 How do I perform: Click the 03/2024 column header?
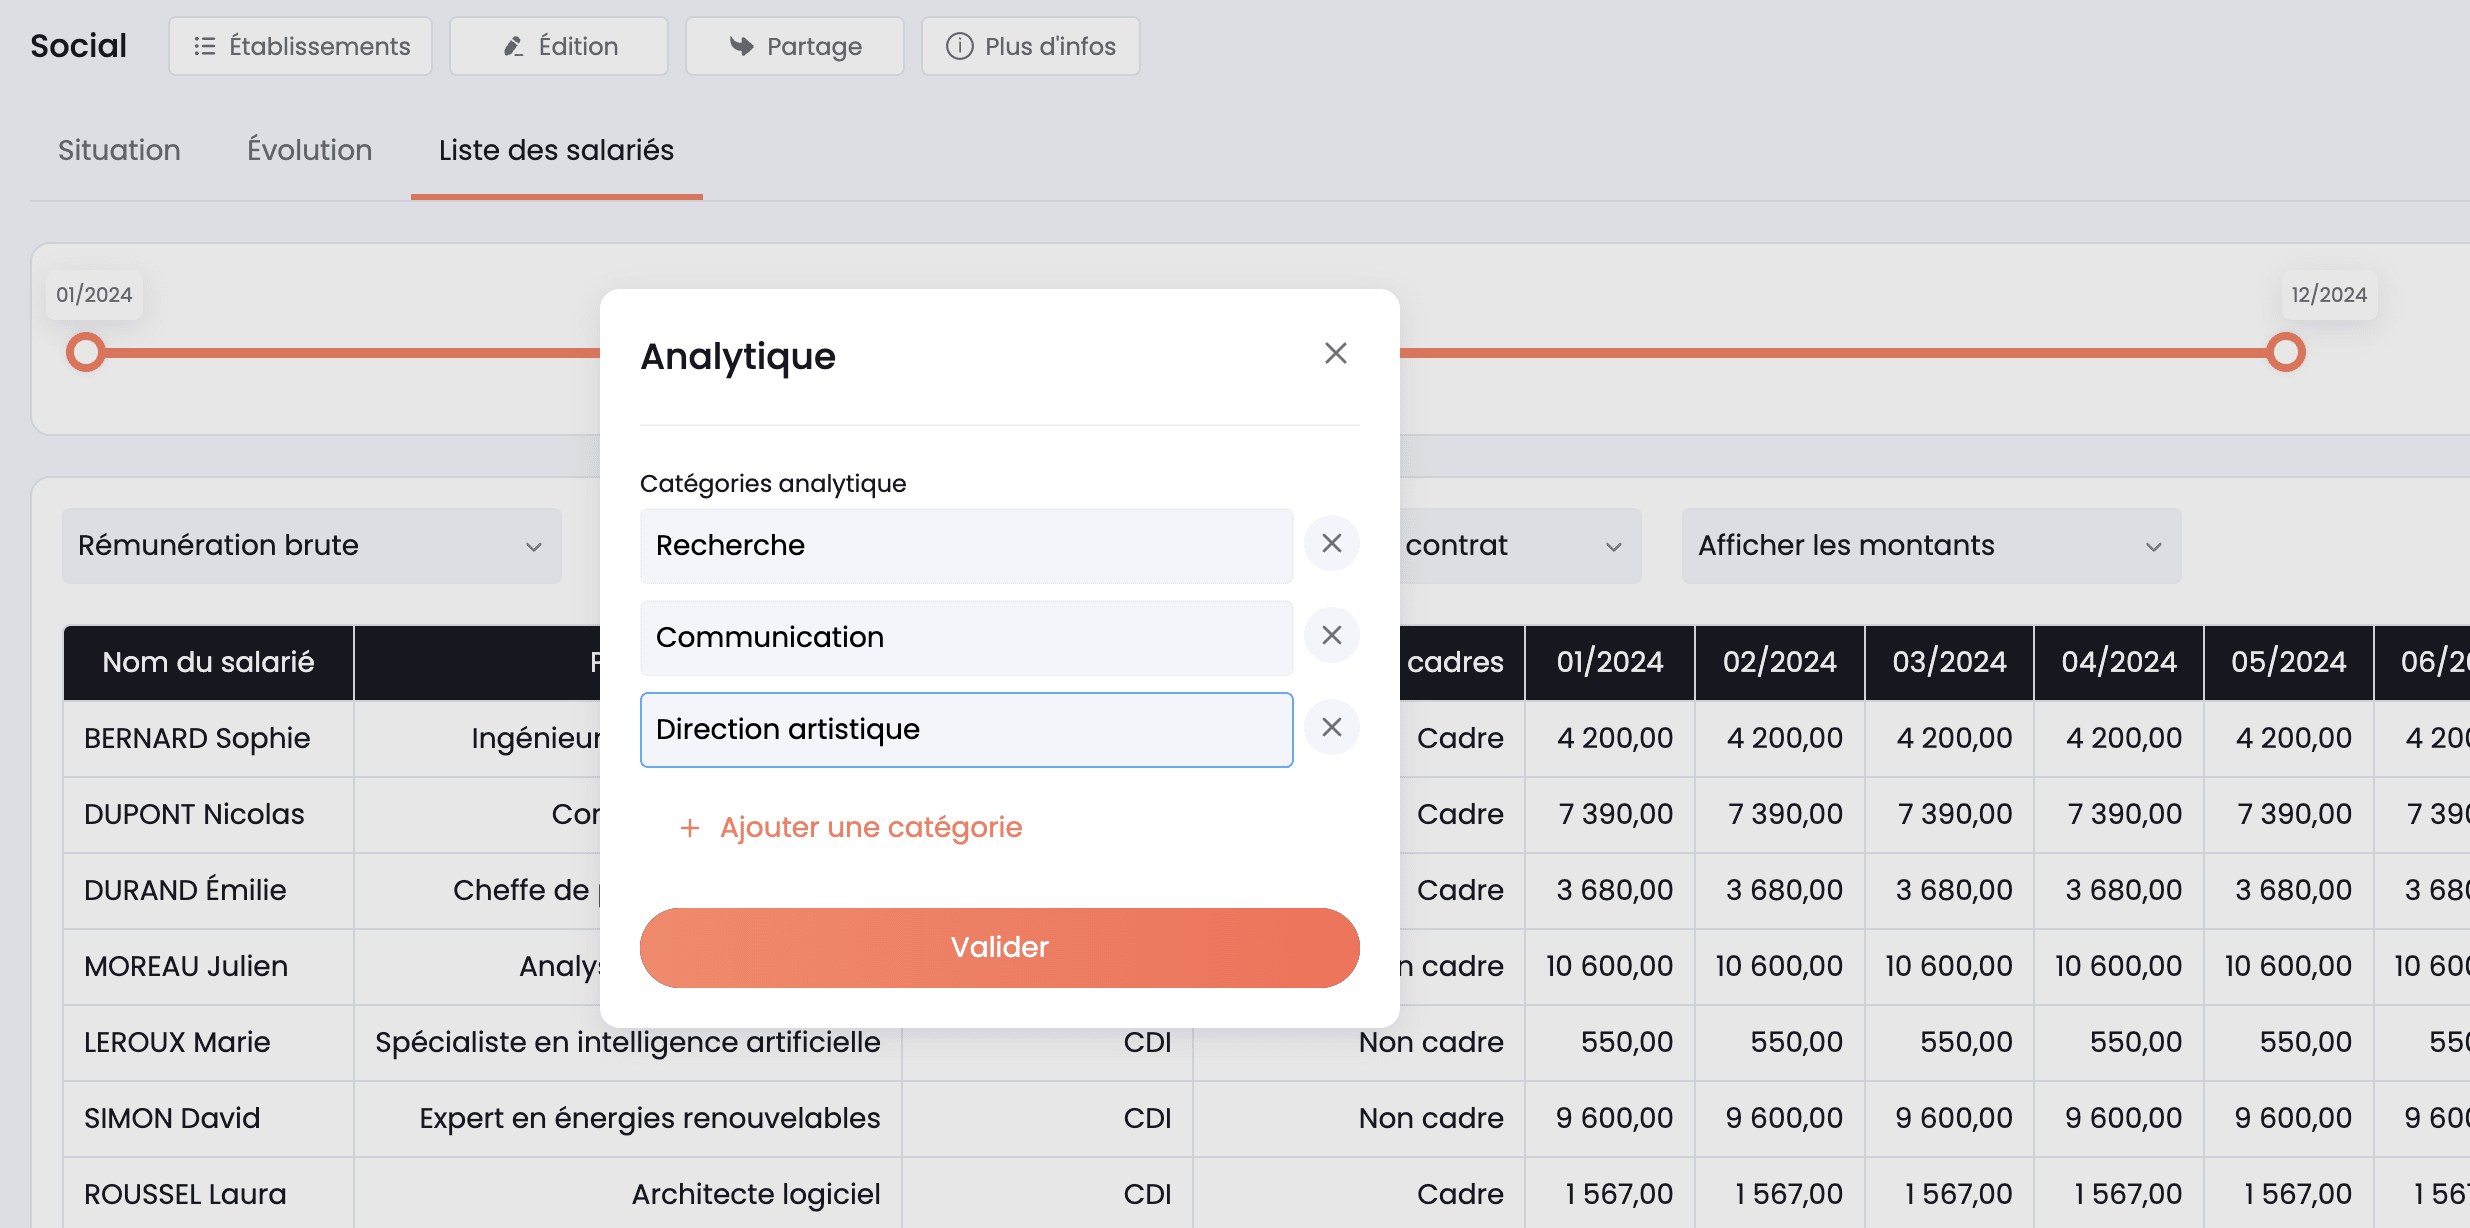1949,662
